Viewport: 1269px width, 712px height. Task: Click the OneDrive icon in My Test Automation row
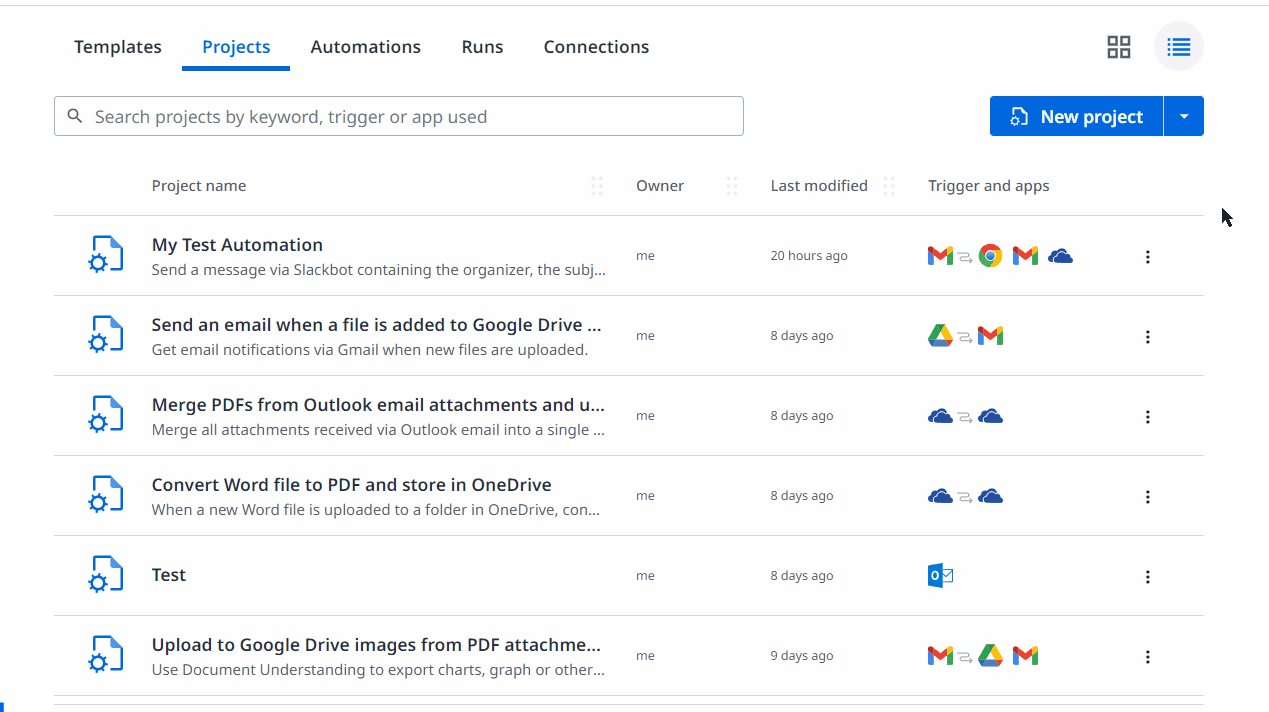tap(1060, 256)
